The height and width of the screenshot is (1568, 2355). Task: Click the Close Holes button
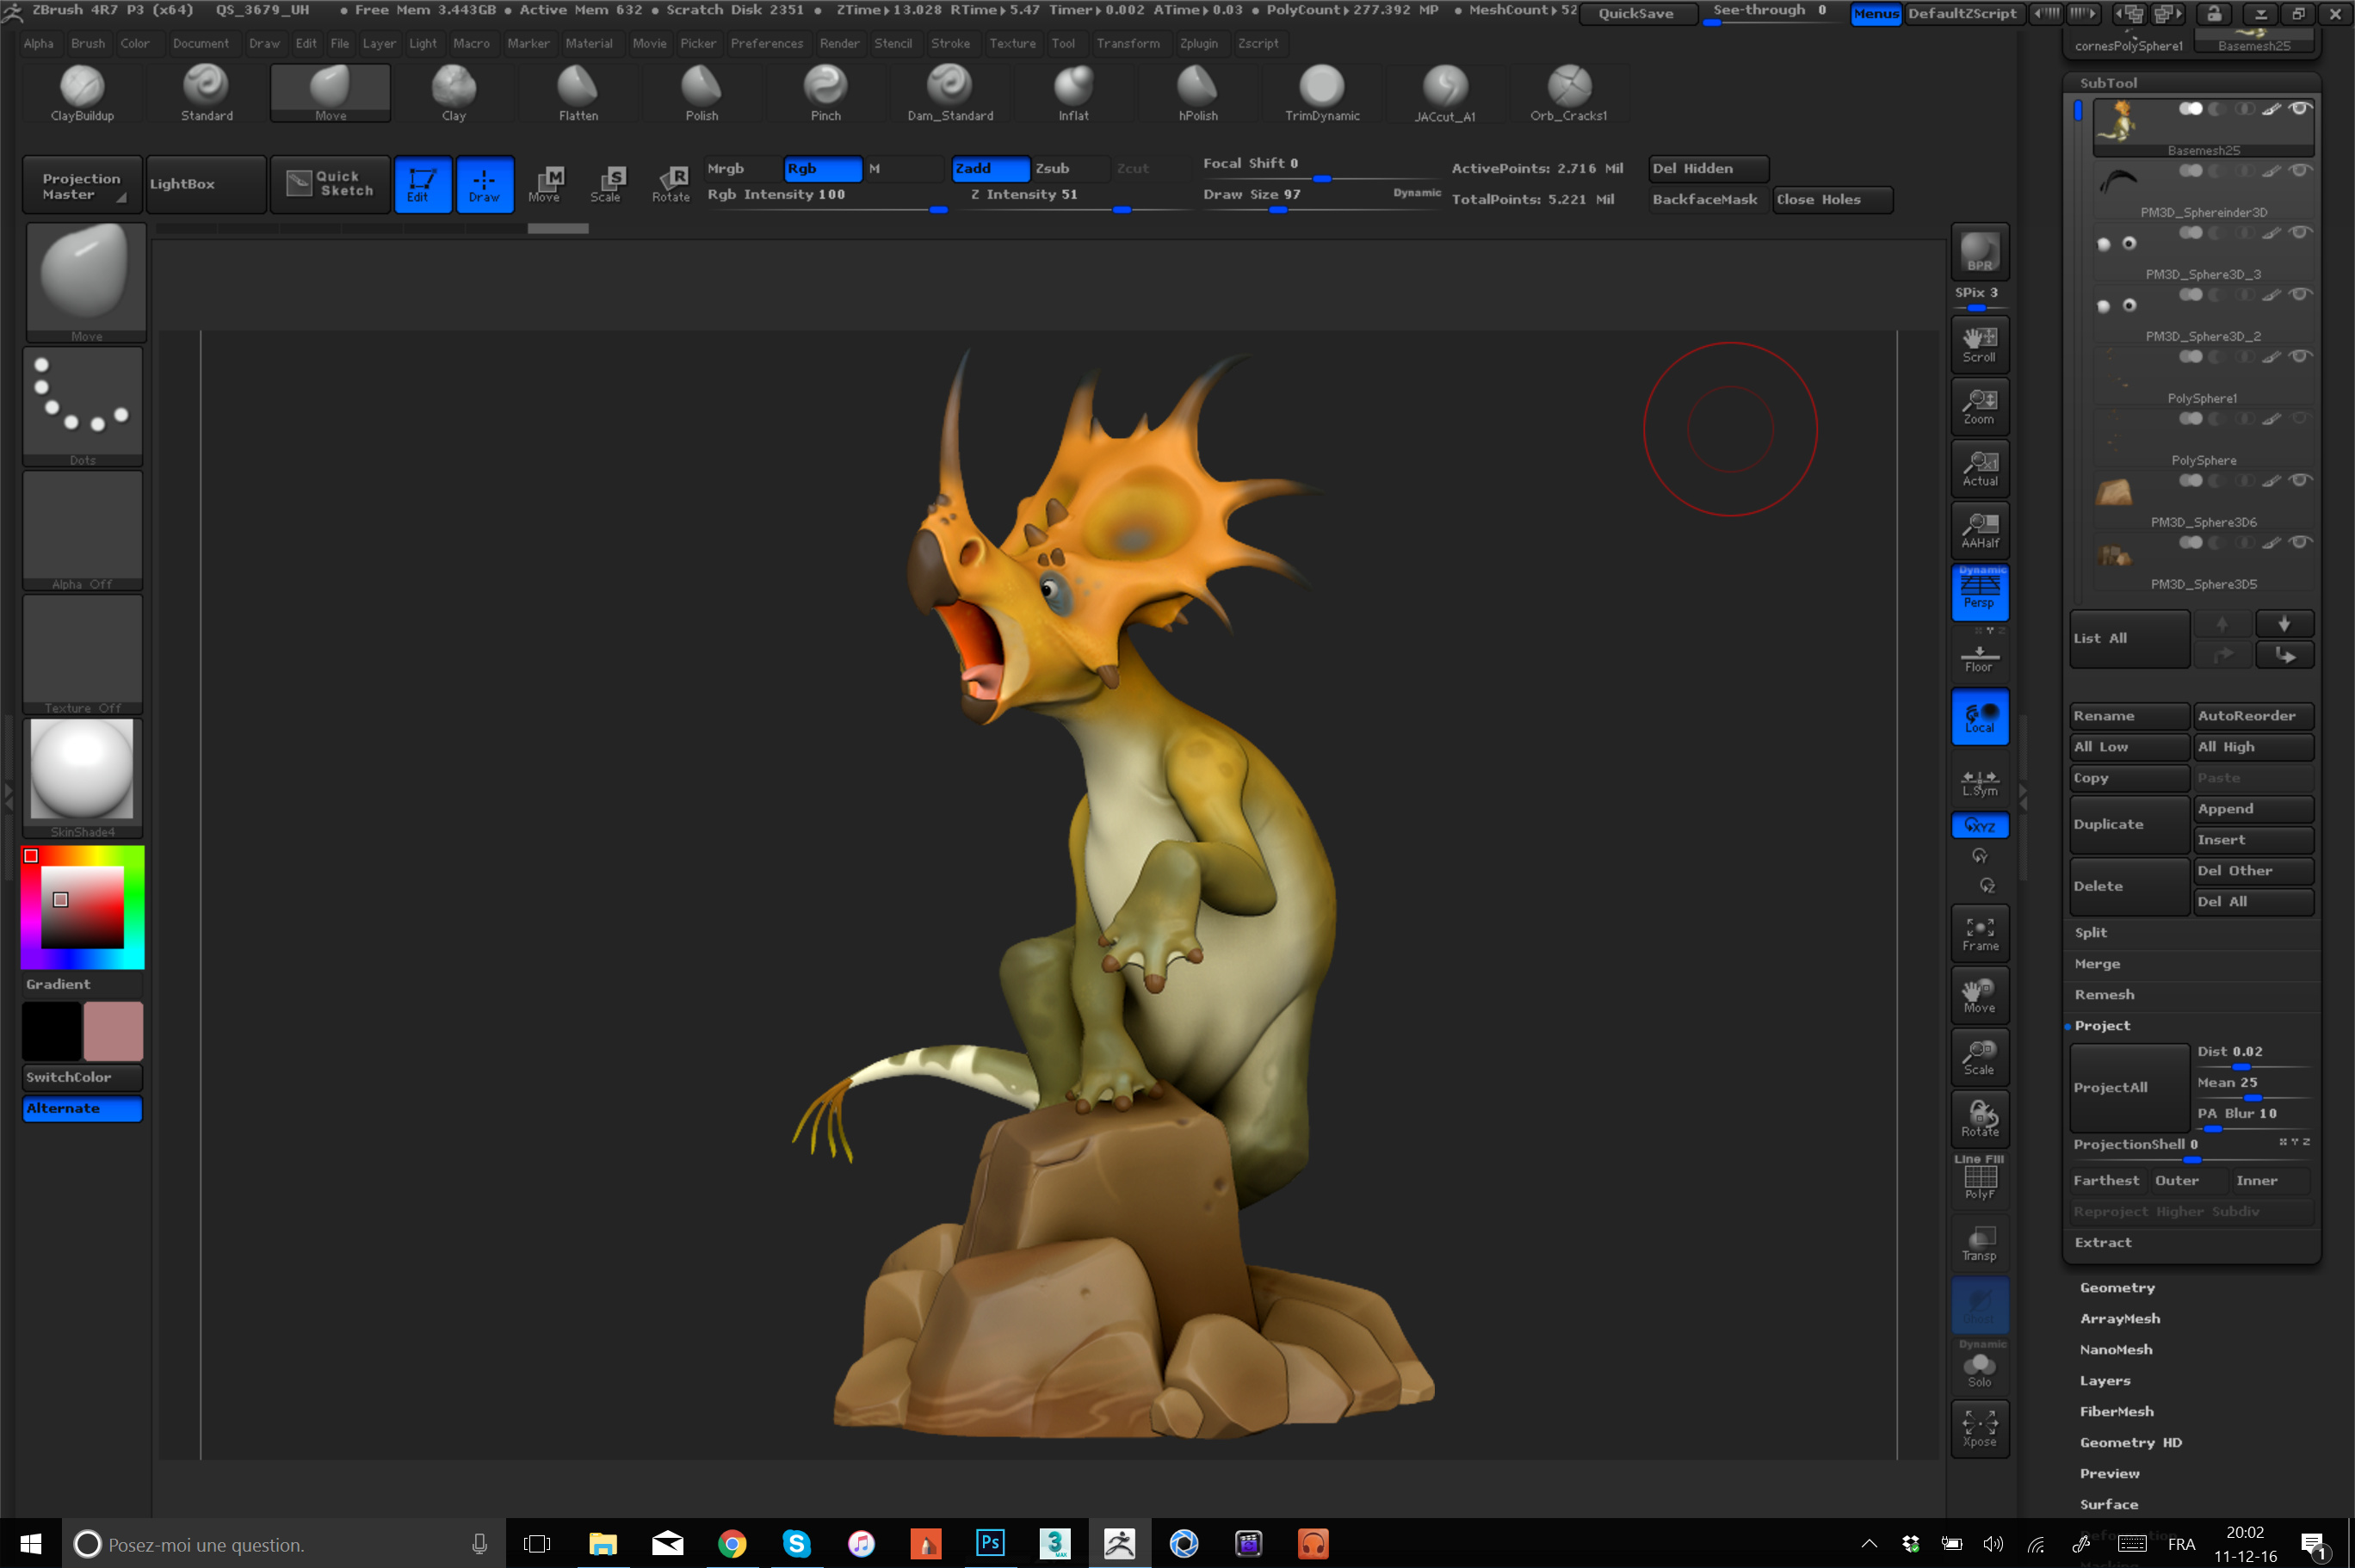pyautogui.click(x=1832, y=199)
